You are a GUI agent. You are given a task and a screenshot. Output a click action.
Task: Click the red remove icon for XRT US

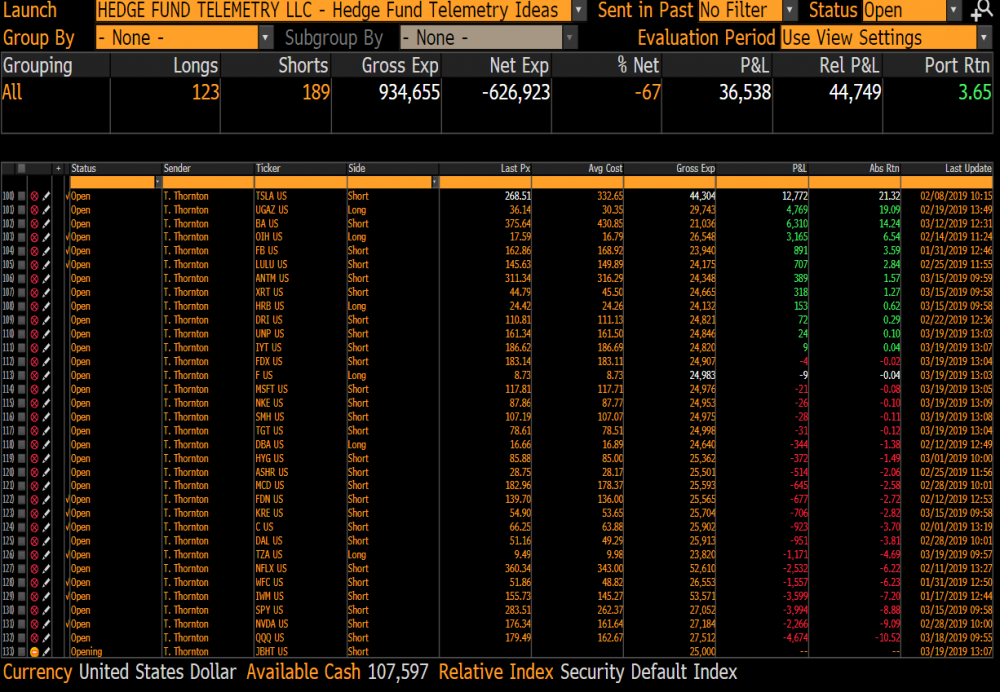tap(34, 293)
